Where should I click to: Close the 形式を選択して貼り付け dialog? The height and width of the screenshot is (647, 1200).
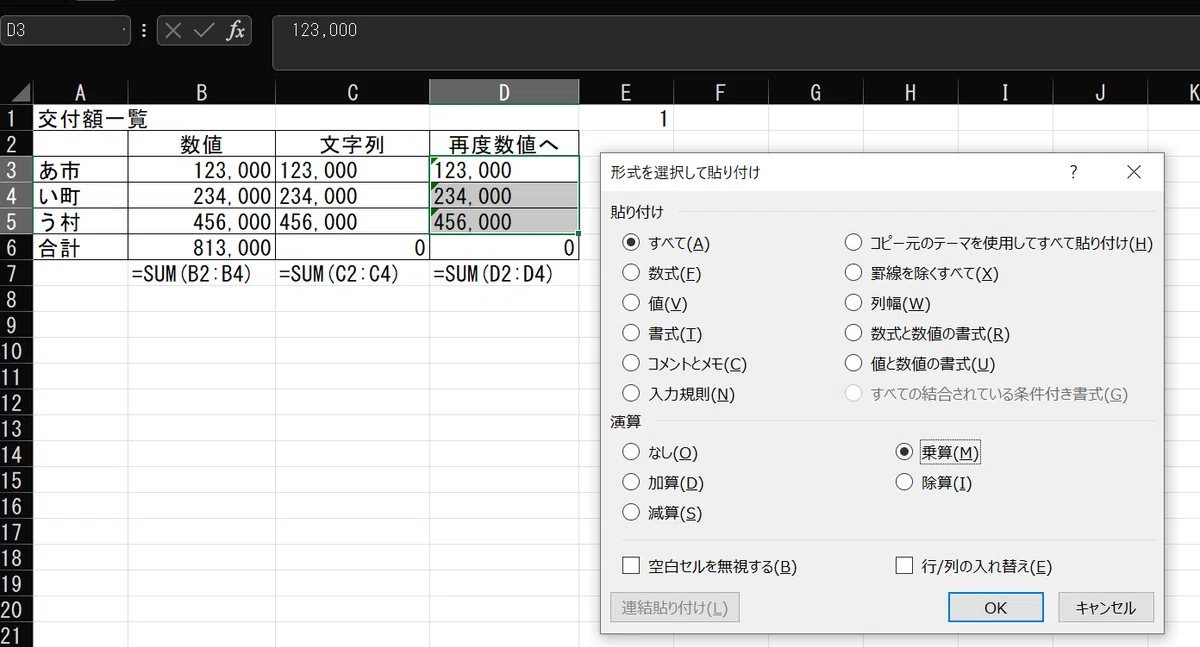[x=1133, y=172]
